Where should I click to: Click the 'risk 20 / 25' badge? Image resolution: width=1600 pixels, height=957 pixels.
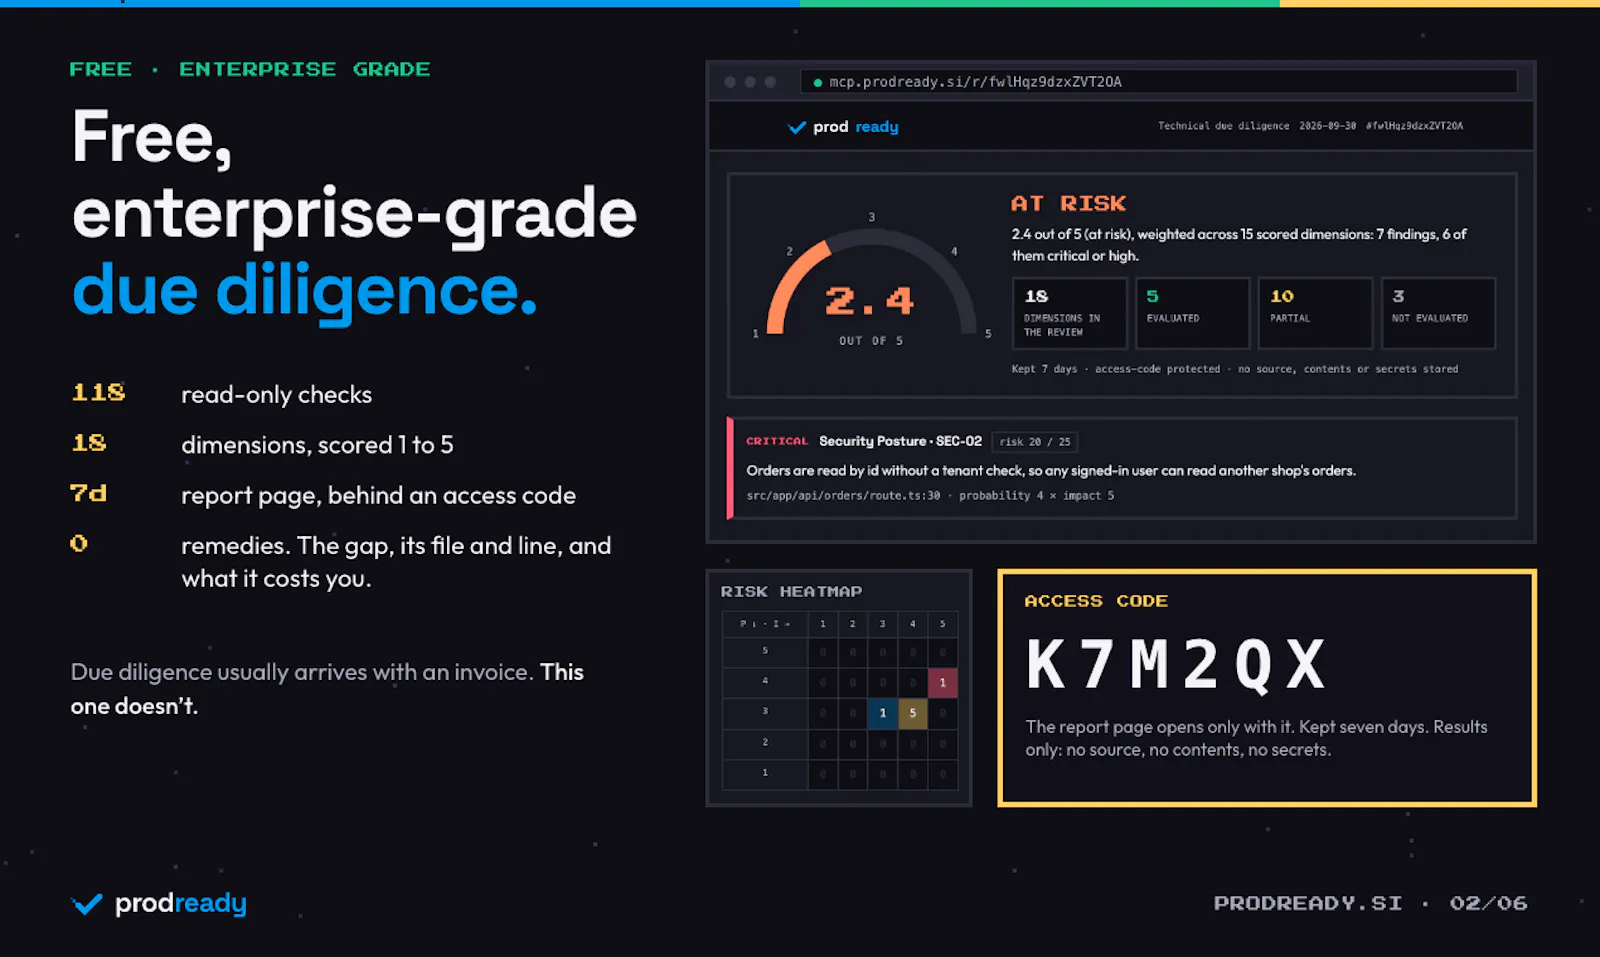pyautogui.click(x=1035, y=442)
